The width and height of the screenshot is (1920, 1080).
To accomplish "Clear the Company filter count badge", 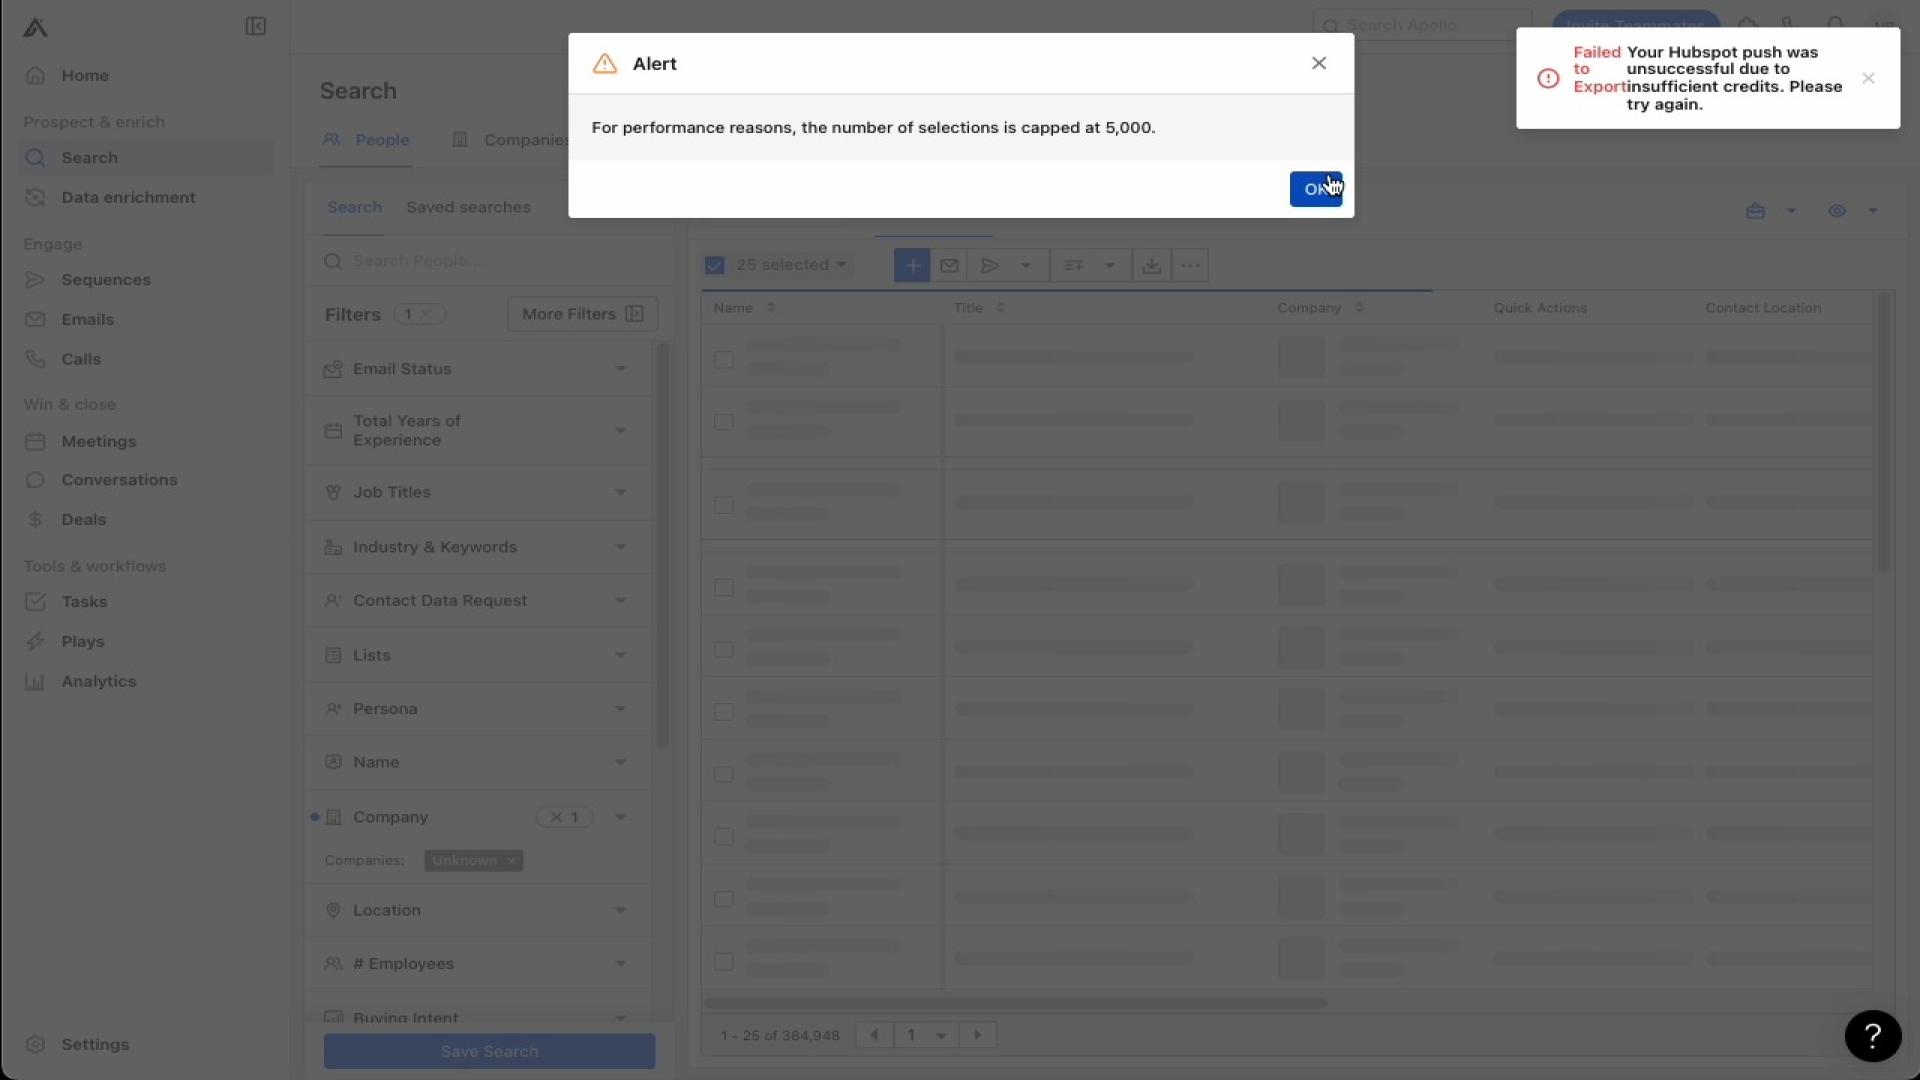I will click(565, 817).
